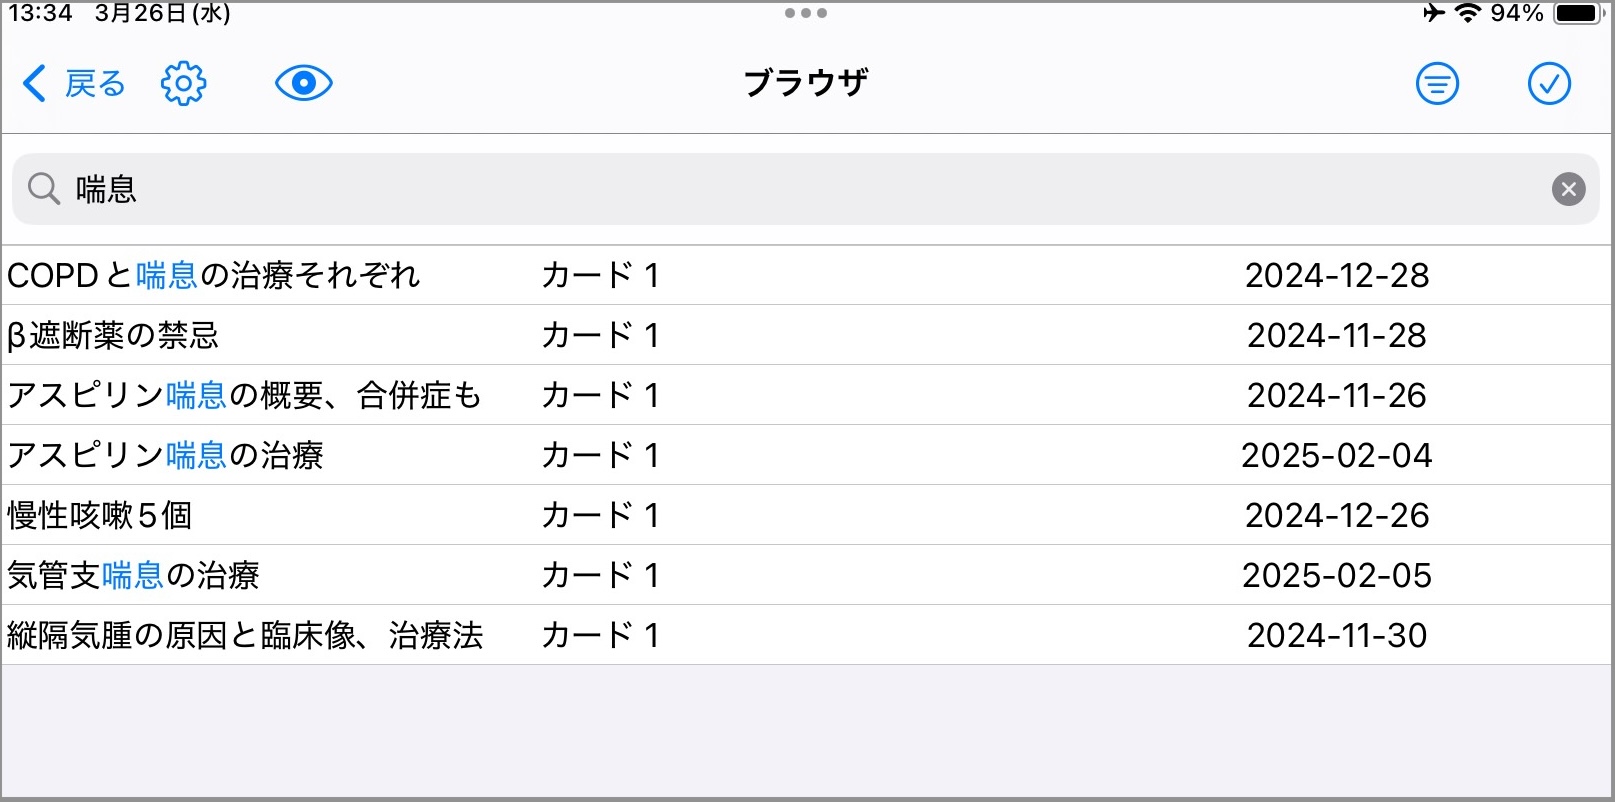Open the 気管支喘息の治療 card

pyautogui.click(x=805, y=575)
